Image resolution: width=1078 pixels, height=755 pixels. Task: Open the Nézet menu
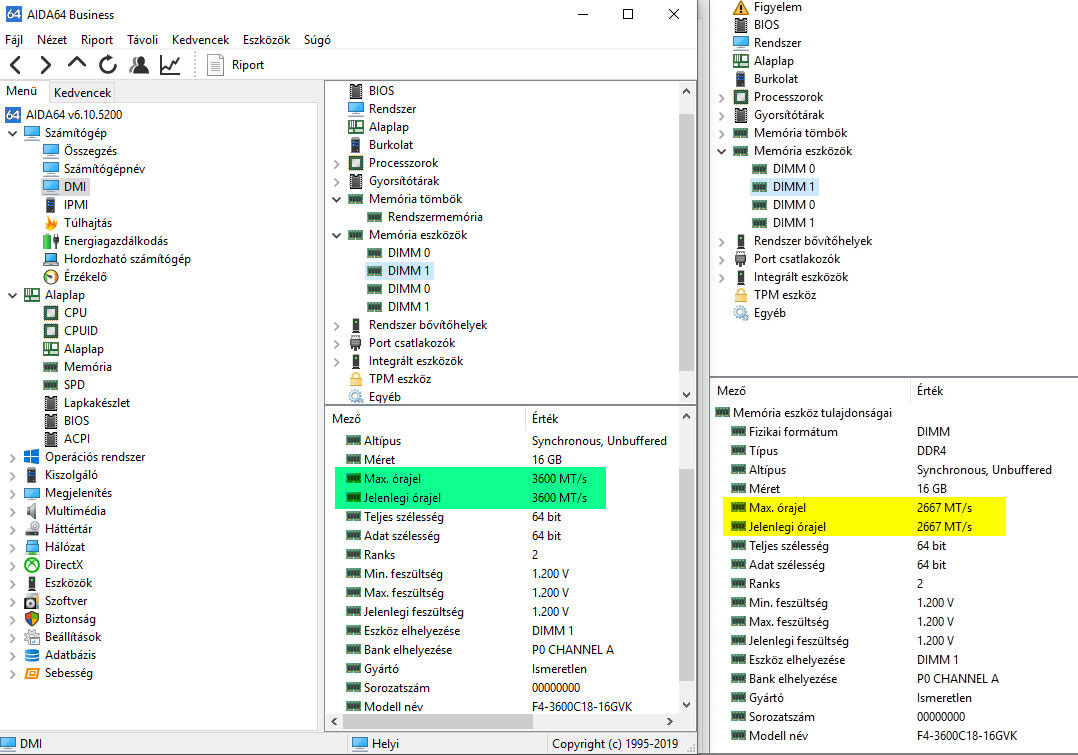click(52, 40)
